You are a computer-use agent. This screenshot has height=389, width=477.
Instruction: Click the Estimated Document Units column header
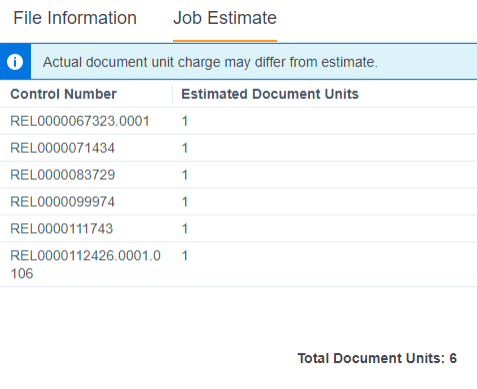270,94
